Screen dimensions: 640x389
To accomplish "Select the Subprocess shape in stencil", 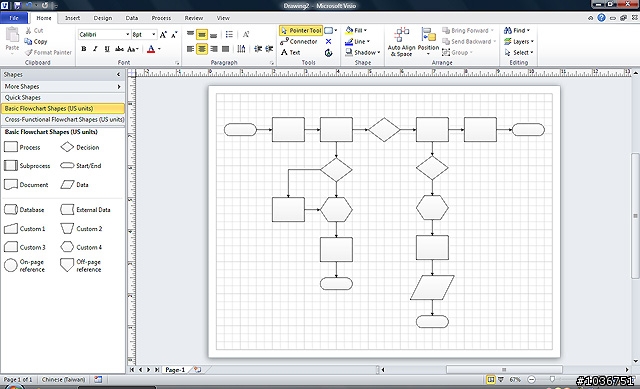I will 27,166.
